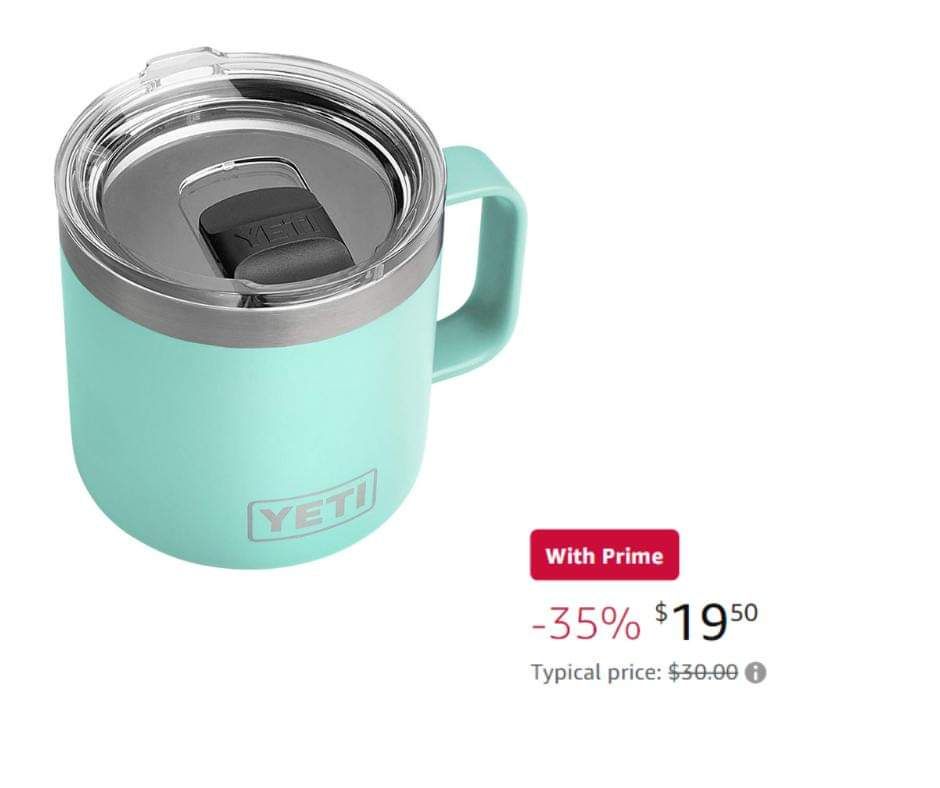Open the seafoam YETI mug product image
Viewport: 940px width, 788px height.
(291, 307)
